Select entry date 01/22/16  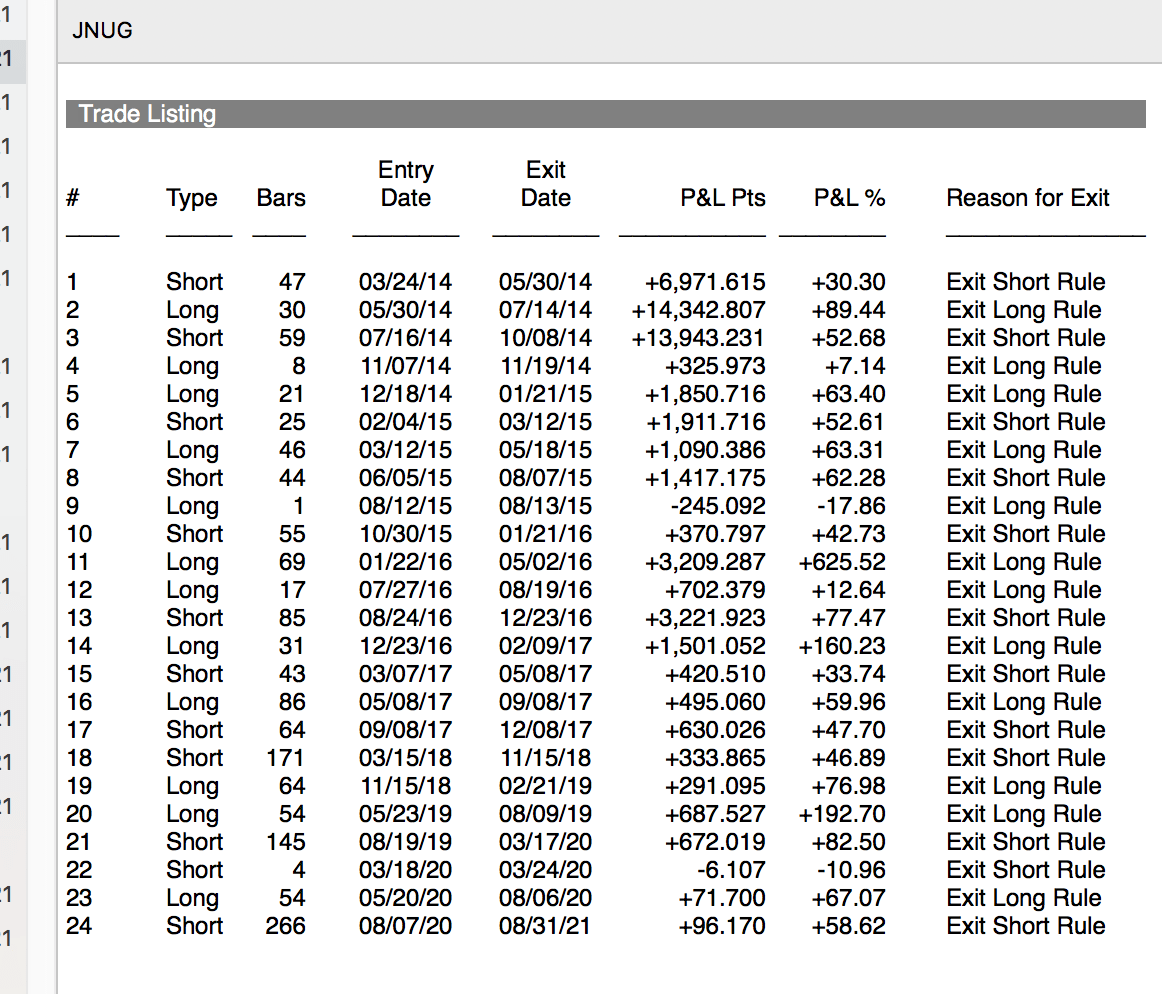pos(405,562)
